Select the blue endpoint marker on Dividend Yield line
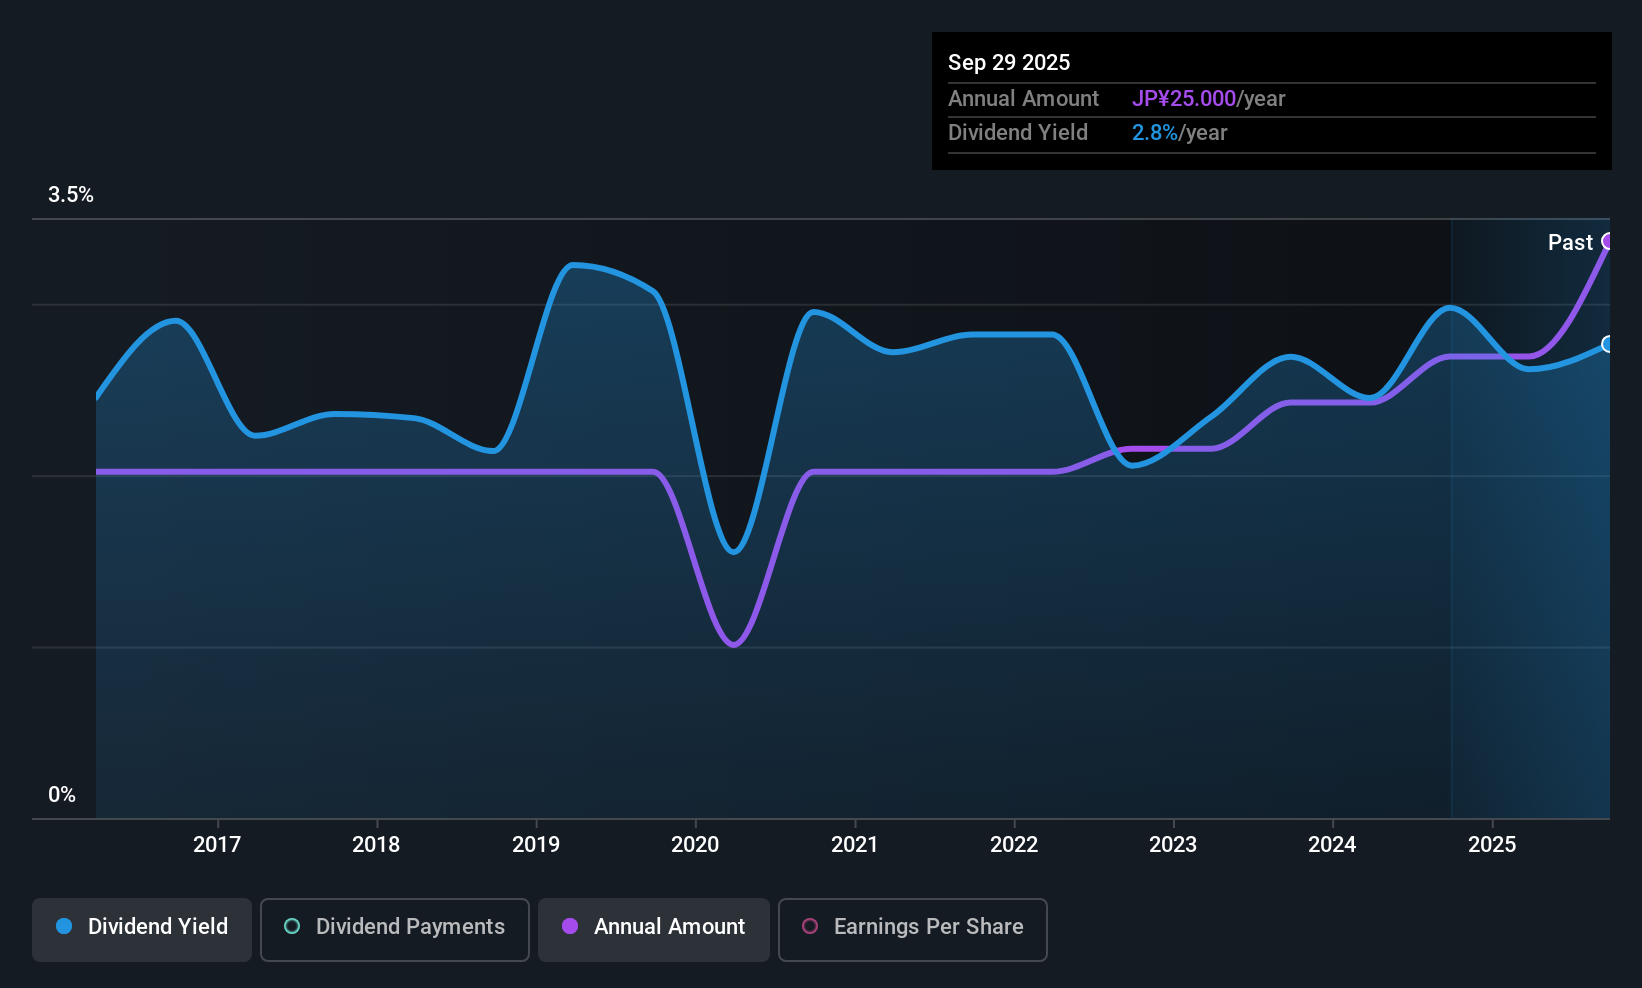Screen dimensions: 1642x988 [x=1608, y=344]
